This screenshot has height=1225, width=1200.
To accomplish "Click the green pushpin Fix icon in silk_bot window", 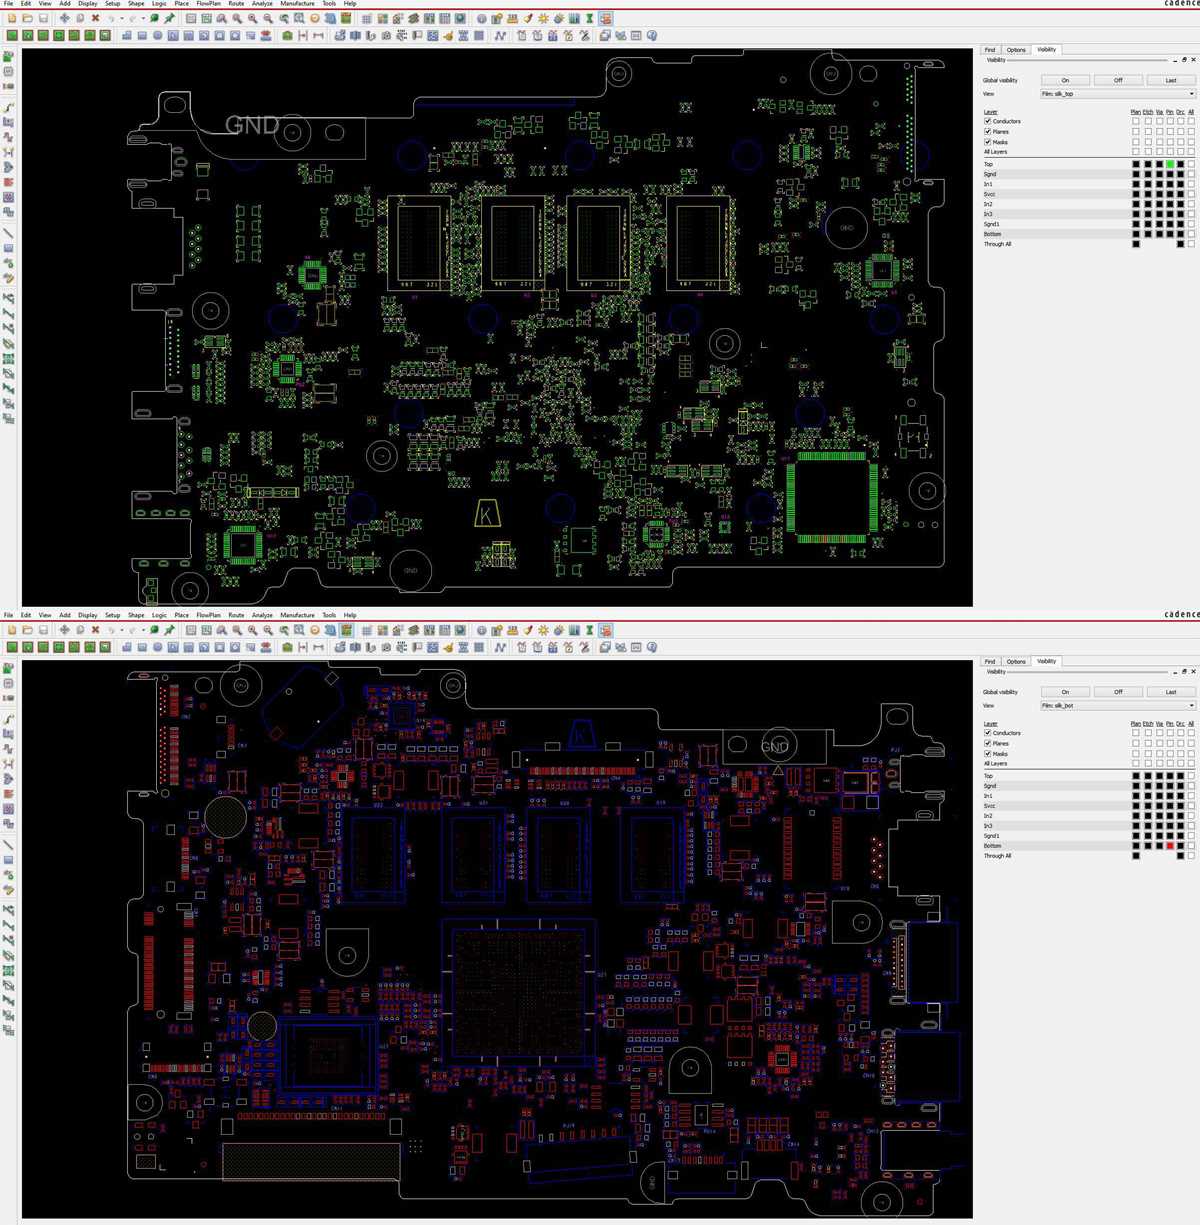I will pos(170,630).
